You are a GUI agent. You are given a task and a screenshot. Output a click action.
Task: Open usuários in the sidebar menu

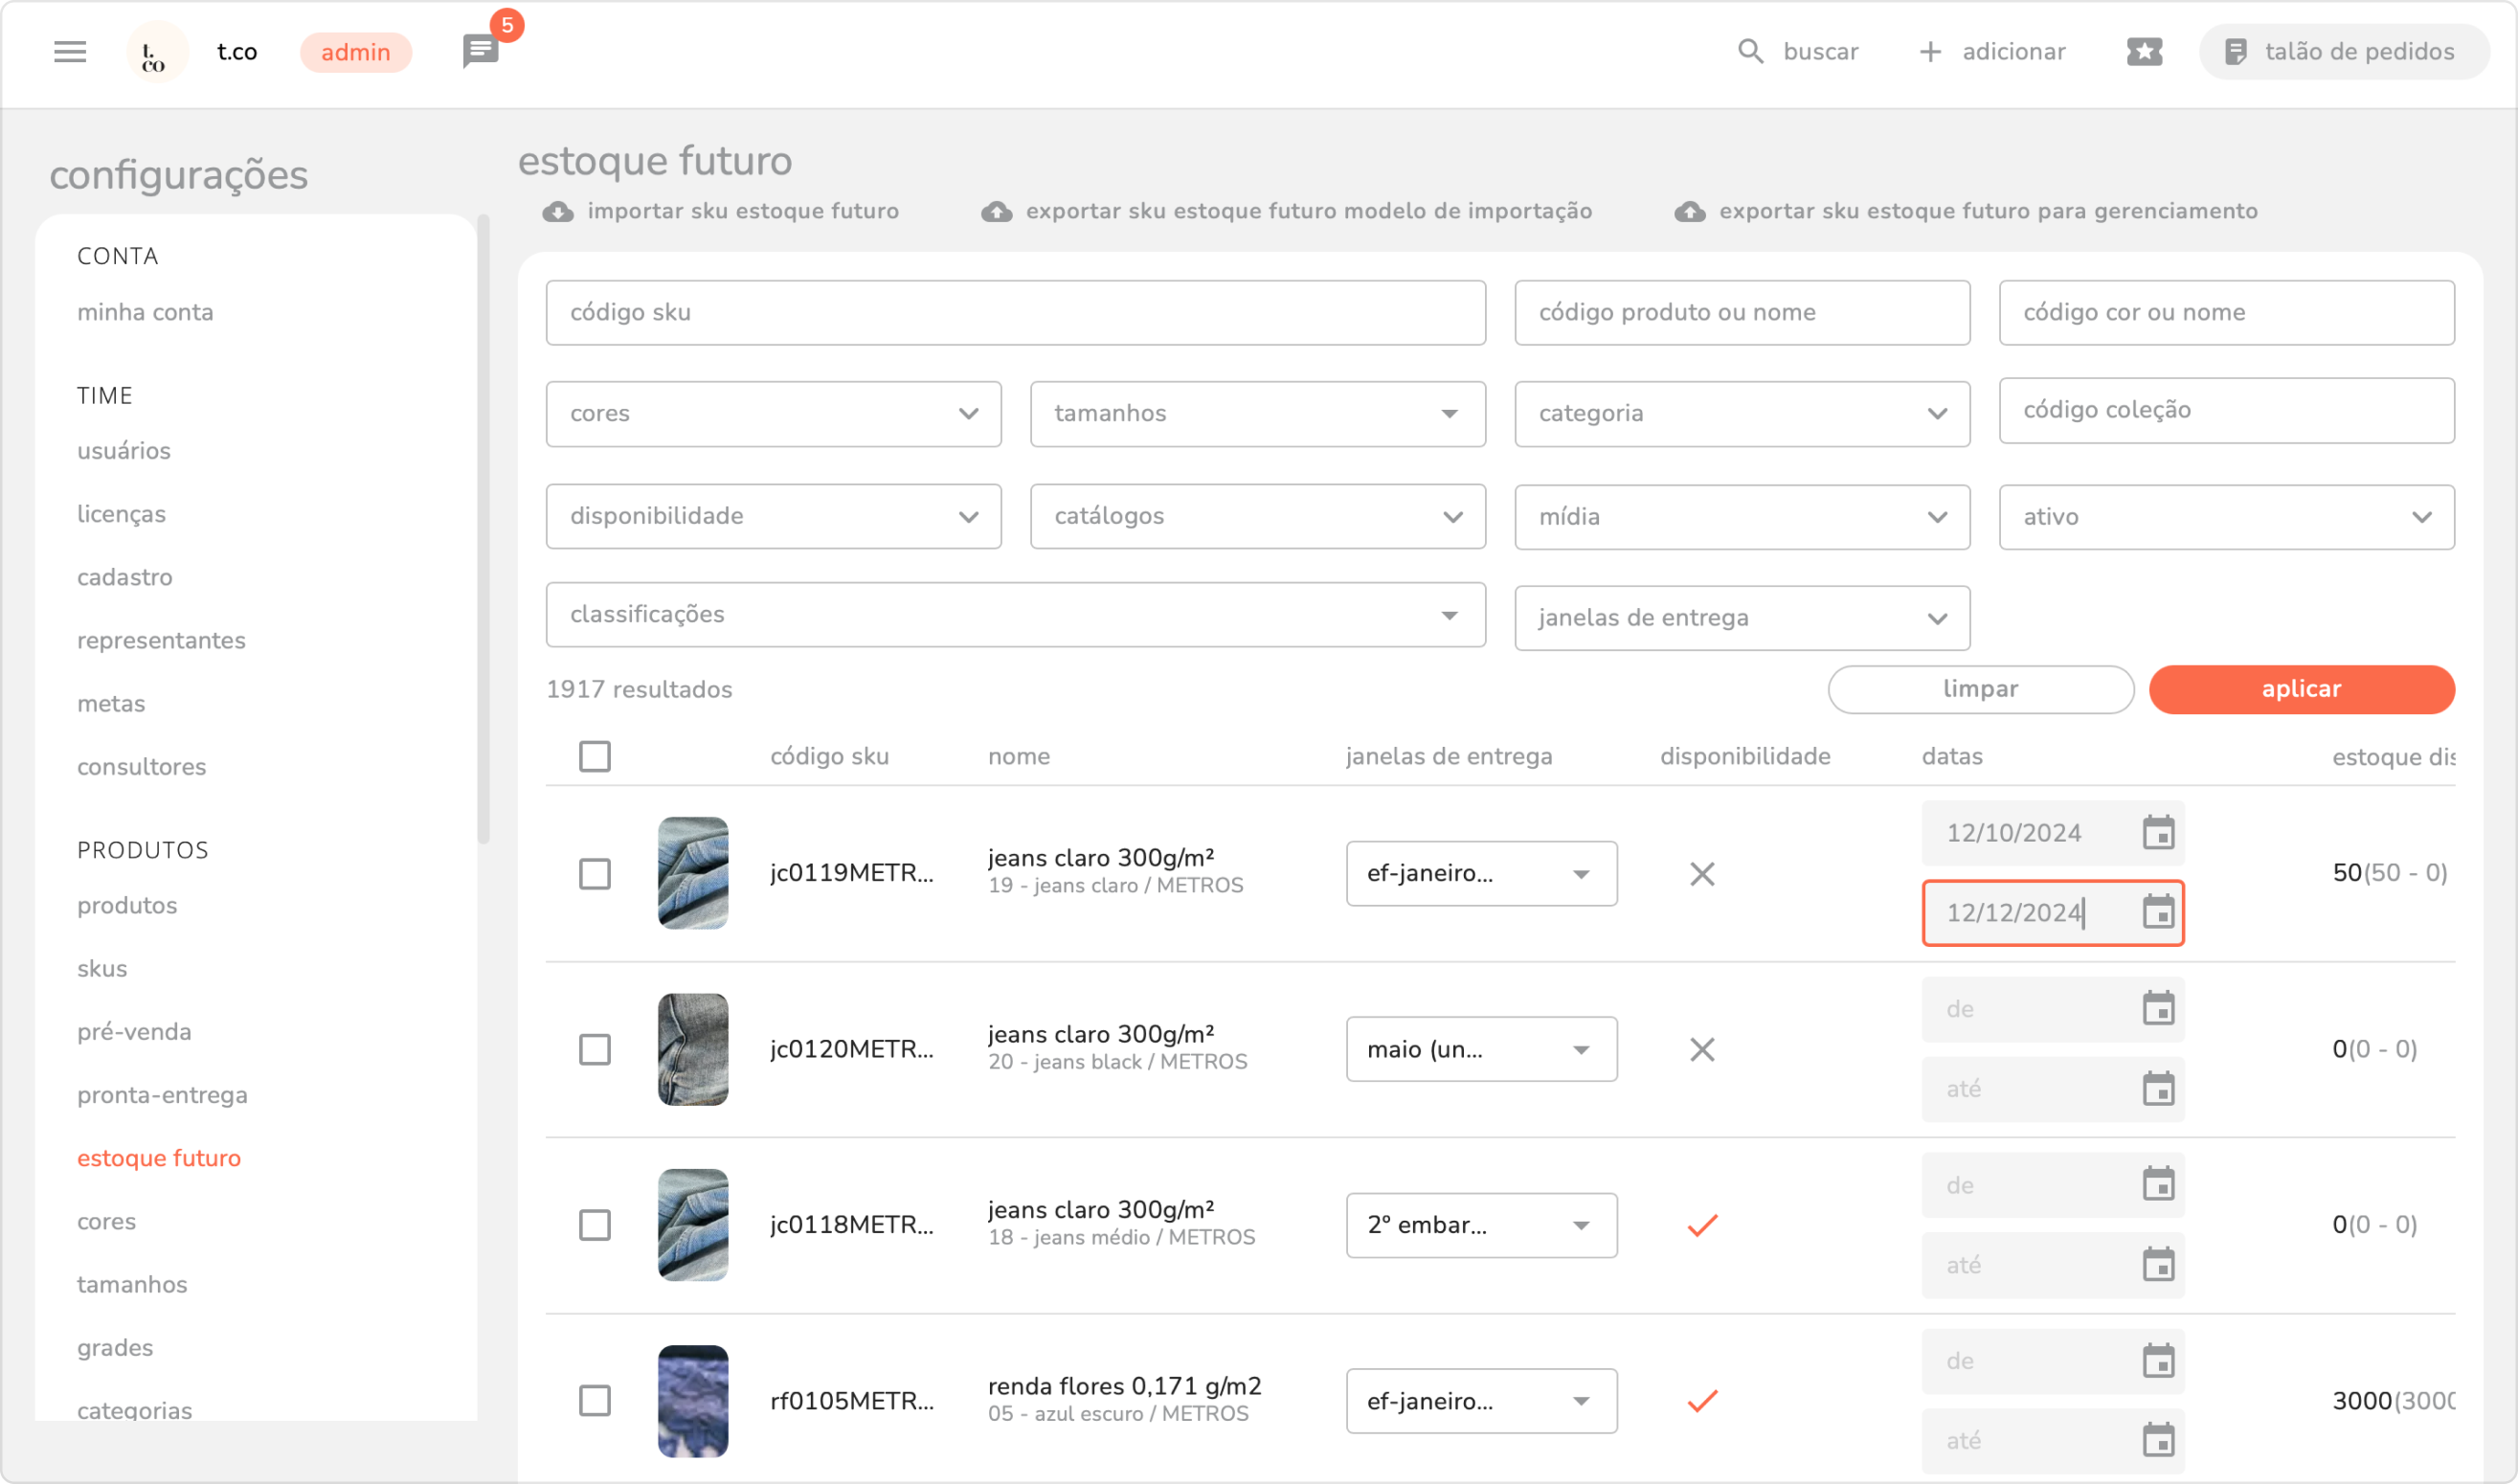pyautogui.click(x=124, y=451)
